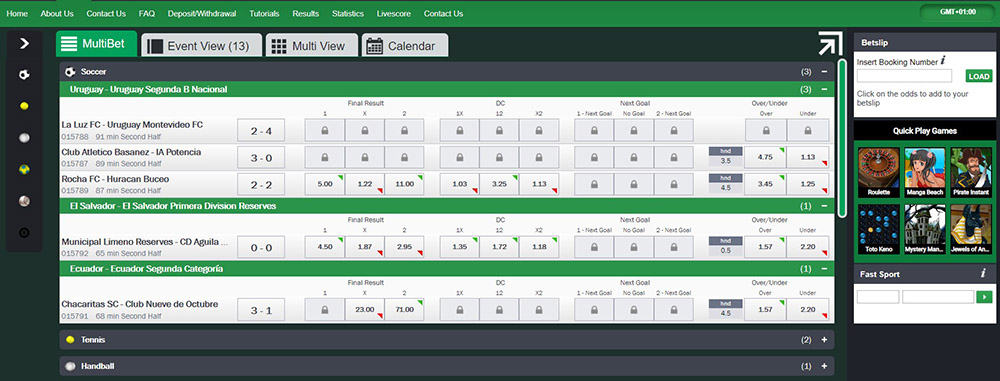1000x381 pixels.
Task: Click the first Fast Sport input field
Action: [x=878, y=297]
